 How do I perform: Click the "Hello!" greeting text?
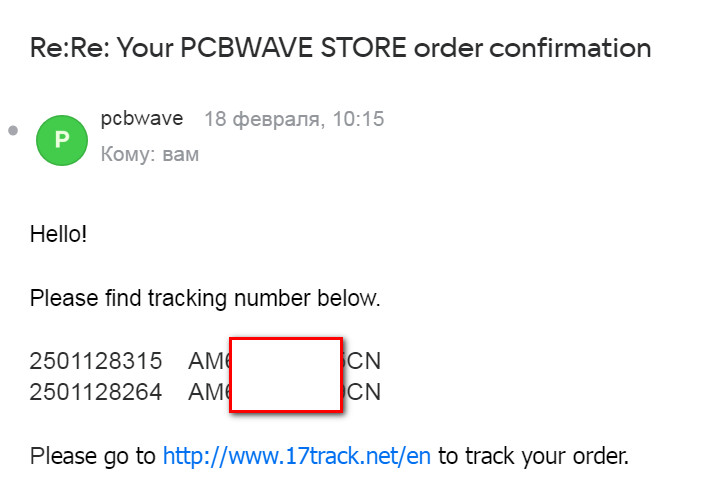point(59,235)
